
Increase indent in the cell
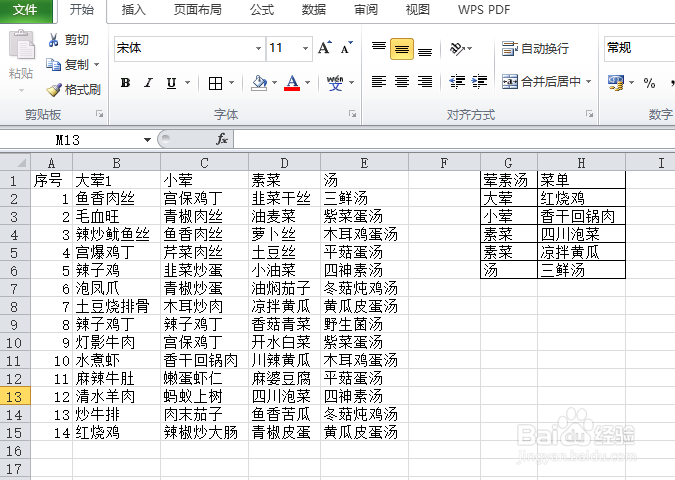coord(479,81)
